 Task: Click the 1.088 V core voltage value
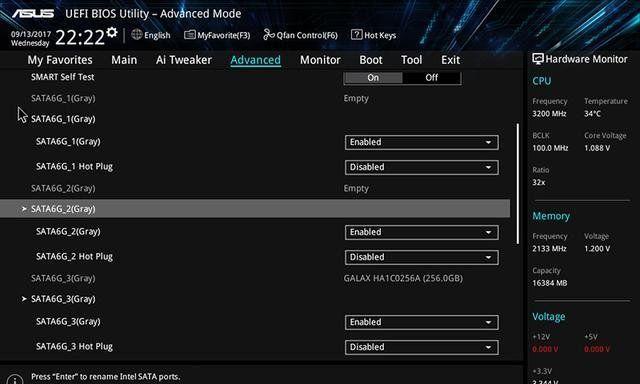pos(597,148)
